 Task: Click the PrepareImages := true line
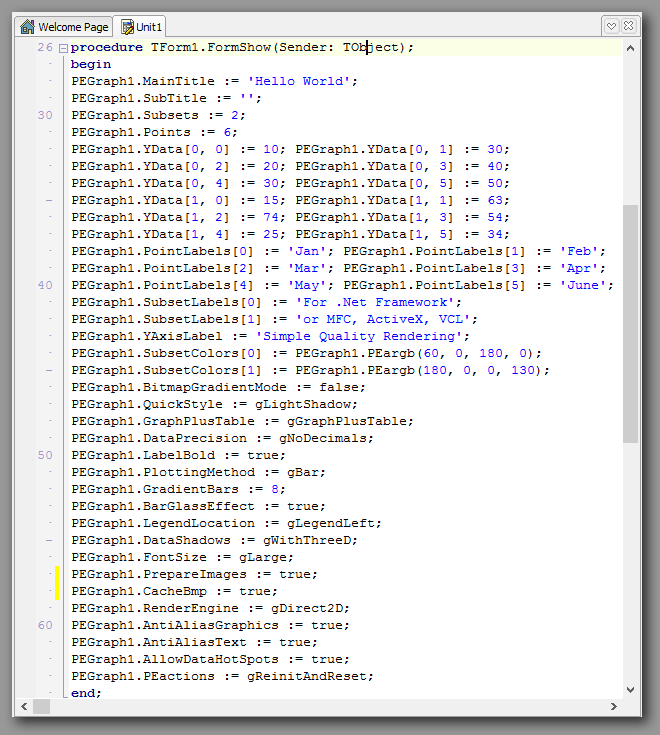click(x=194, y=574)
